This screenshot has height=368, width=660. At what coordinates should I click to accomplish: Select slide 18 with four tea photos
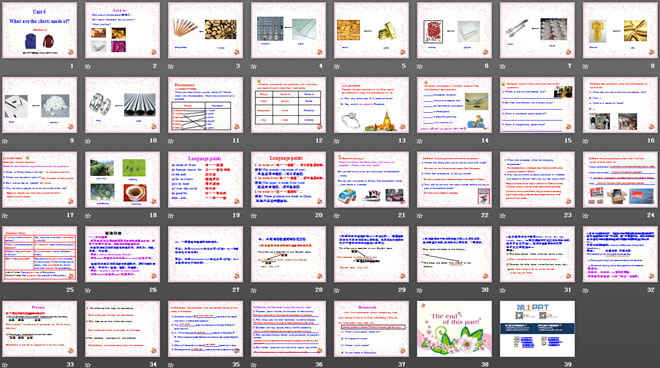[122, 179]
